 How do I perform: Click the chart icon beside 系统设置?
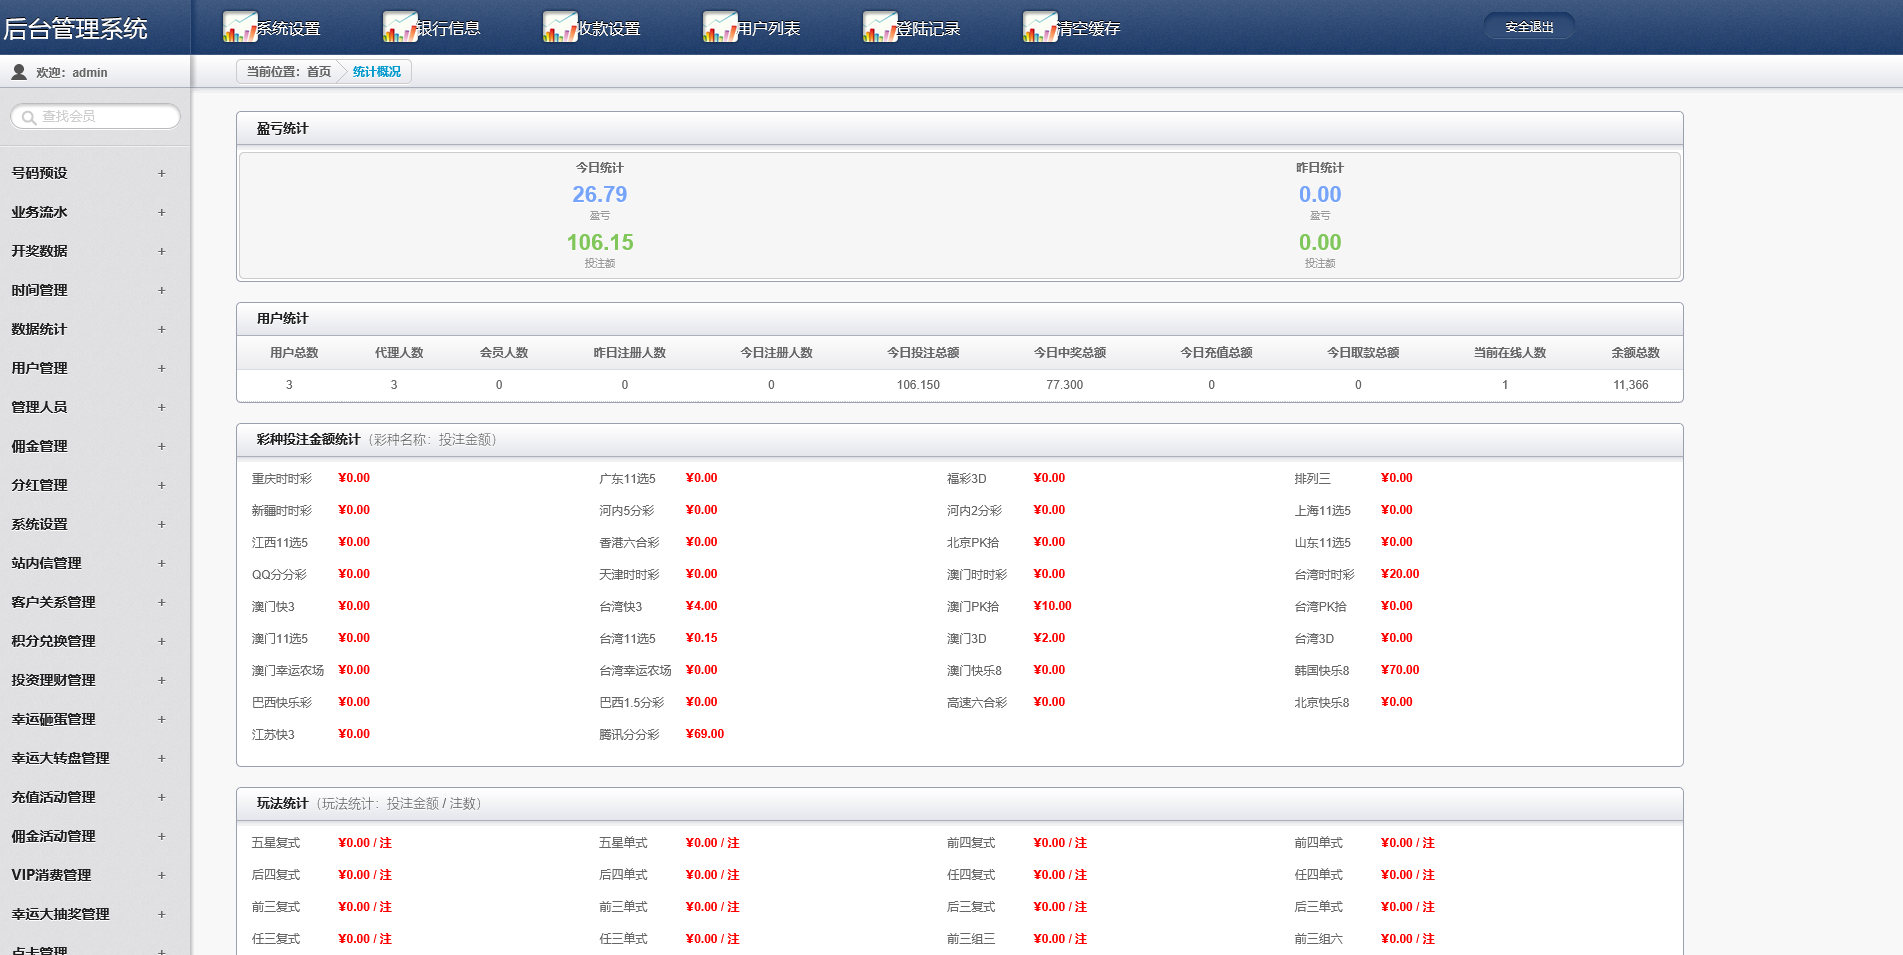click(240, 27)
